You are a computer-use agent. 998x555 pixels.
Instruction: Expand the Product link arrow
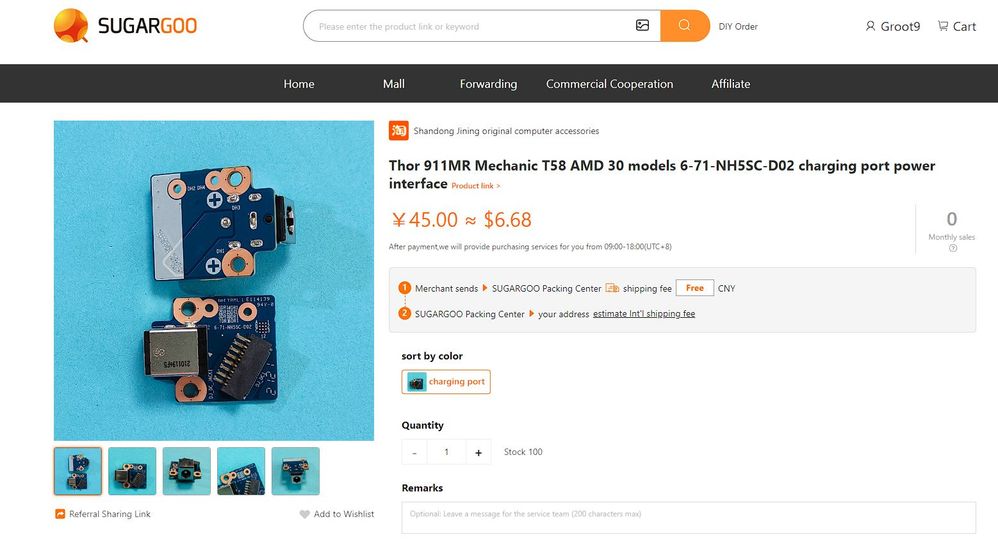click(476, 186)
